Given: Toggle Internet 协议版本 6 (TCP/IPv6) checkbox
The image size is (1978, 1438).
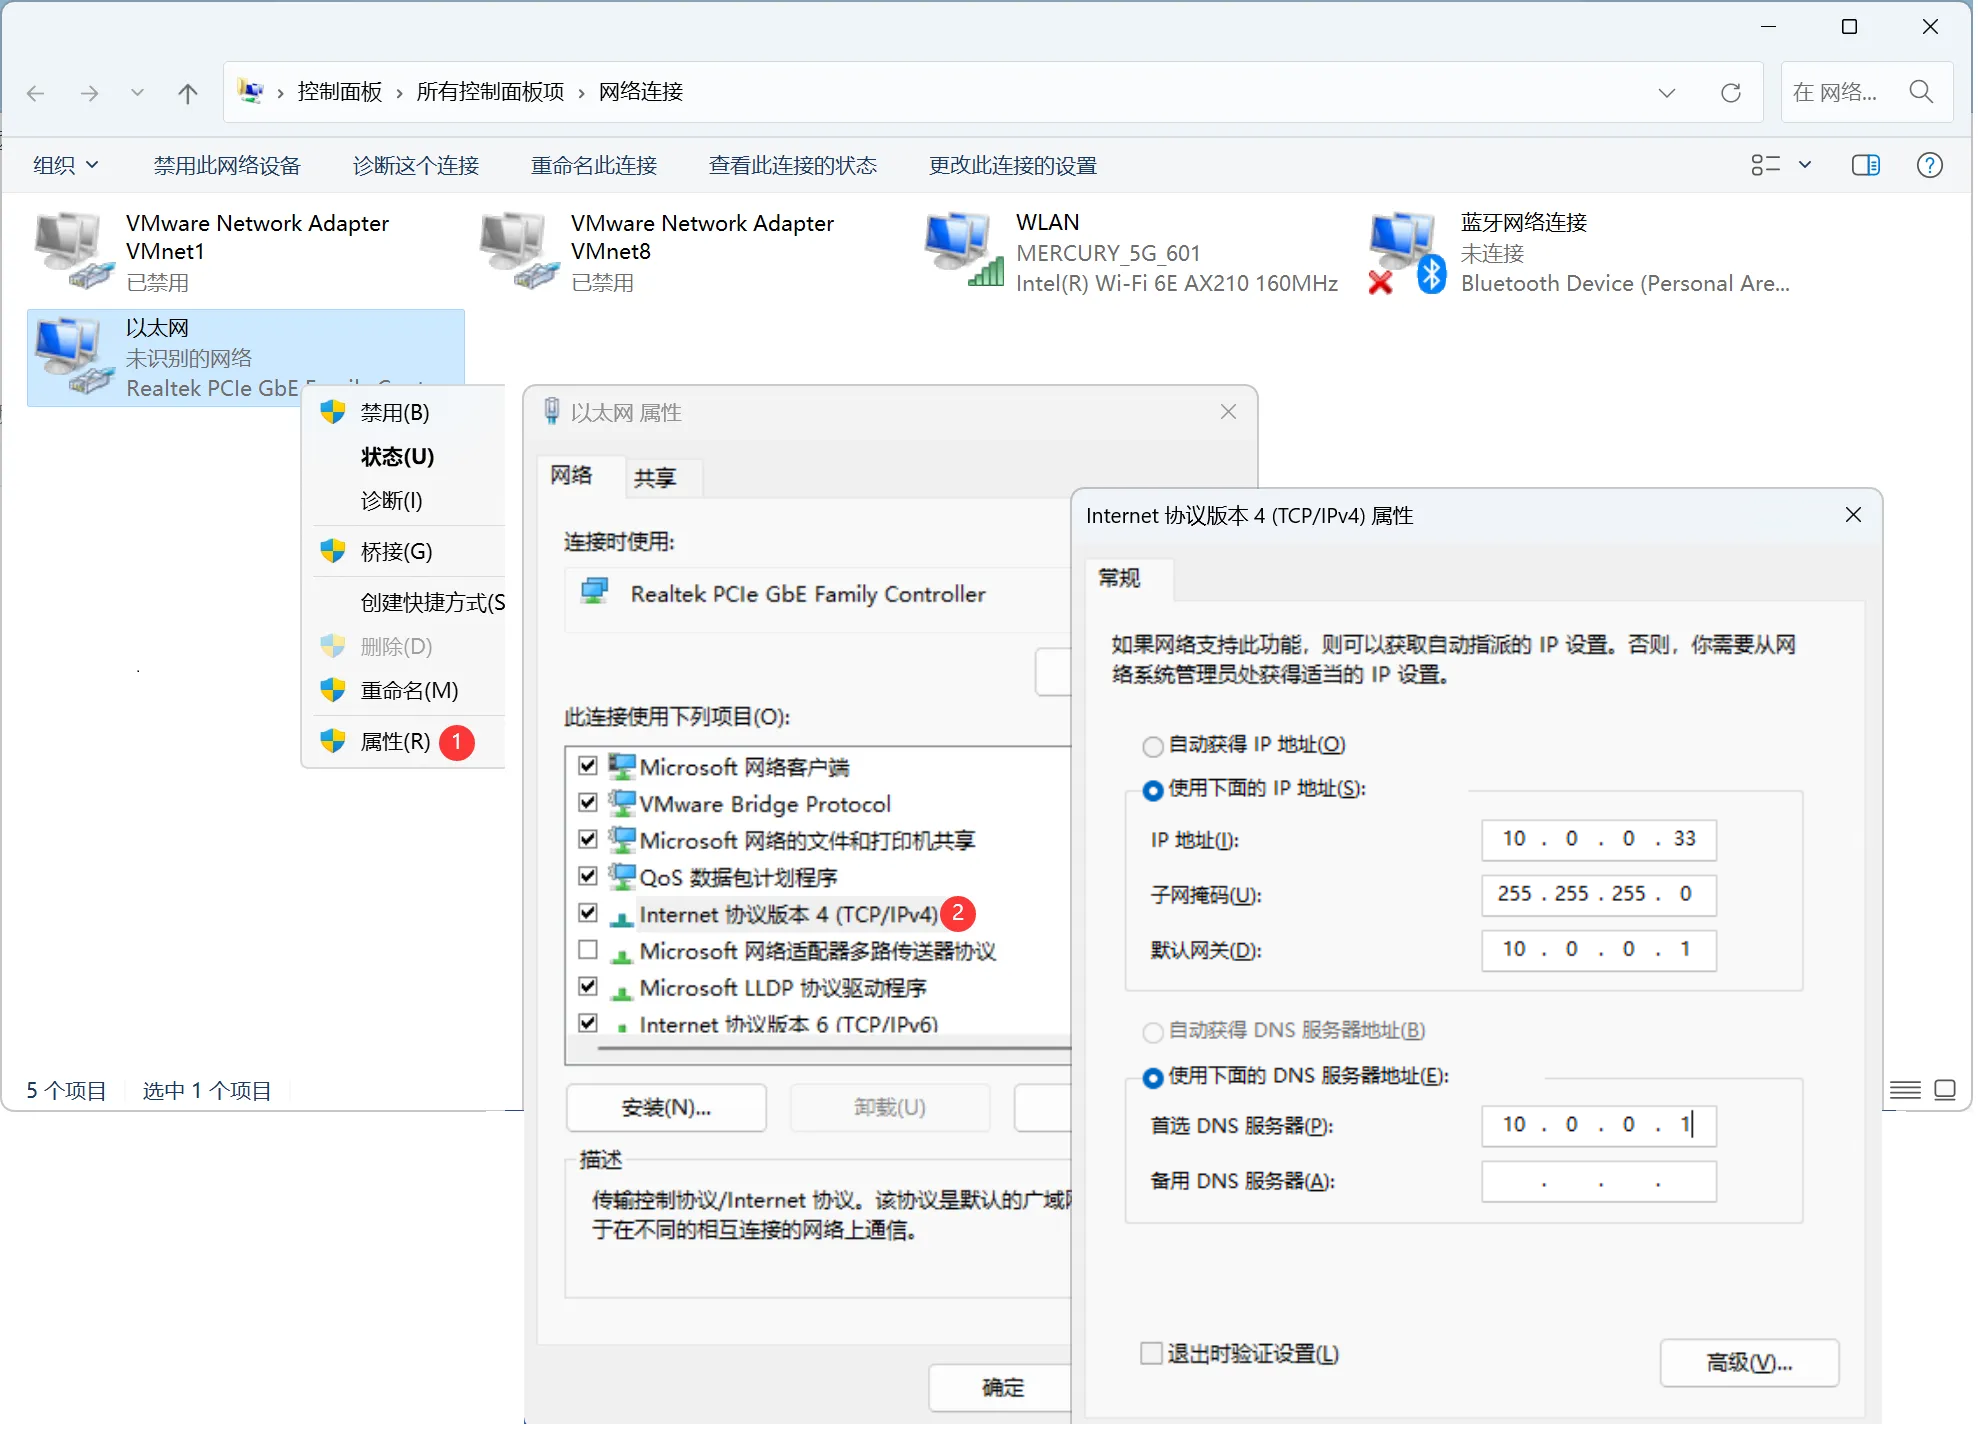Looking at the screenshot, I should click(588, 1023).
